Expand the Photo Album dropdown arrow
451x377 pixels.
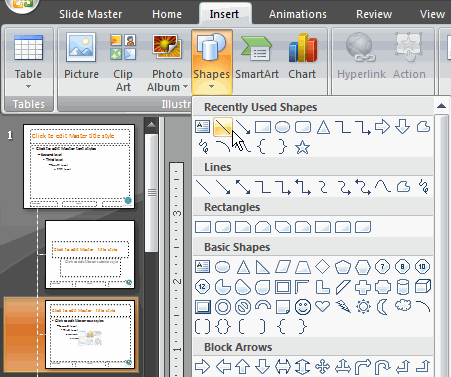coord(186,87)
